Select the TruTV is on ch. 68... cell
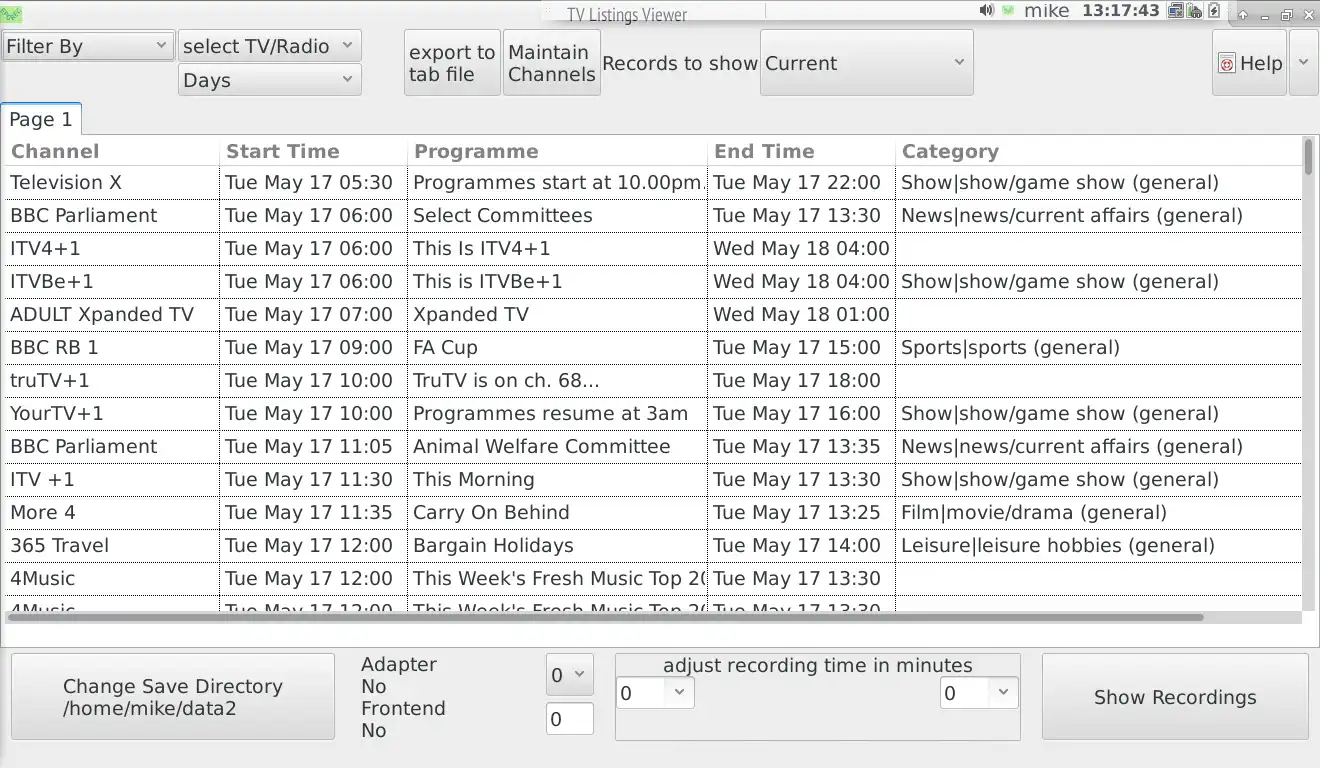 click(558, 381)
